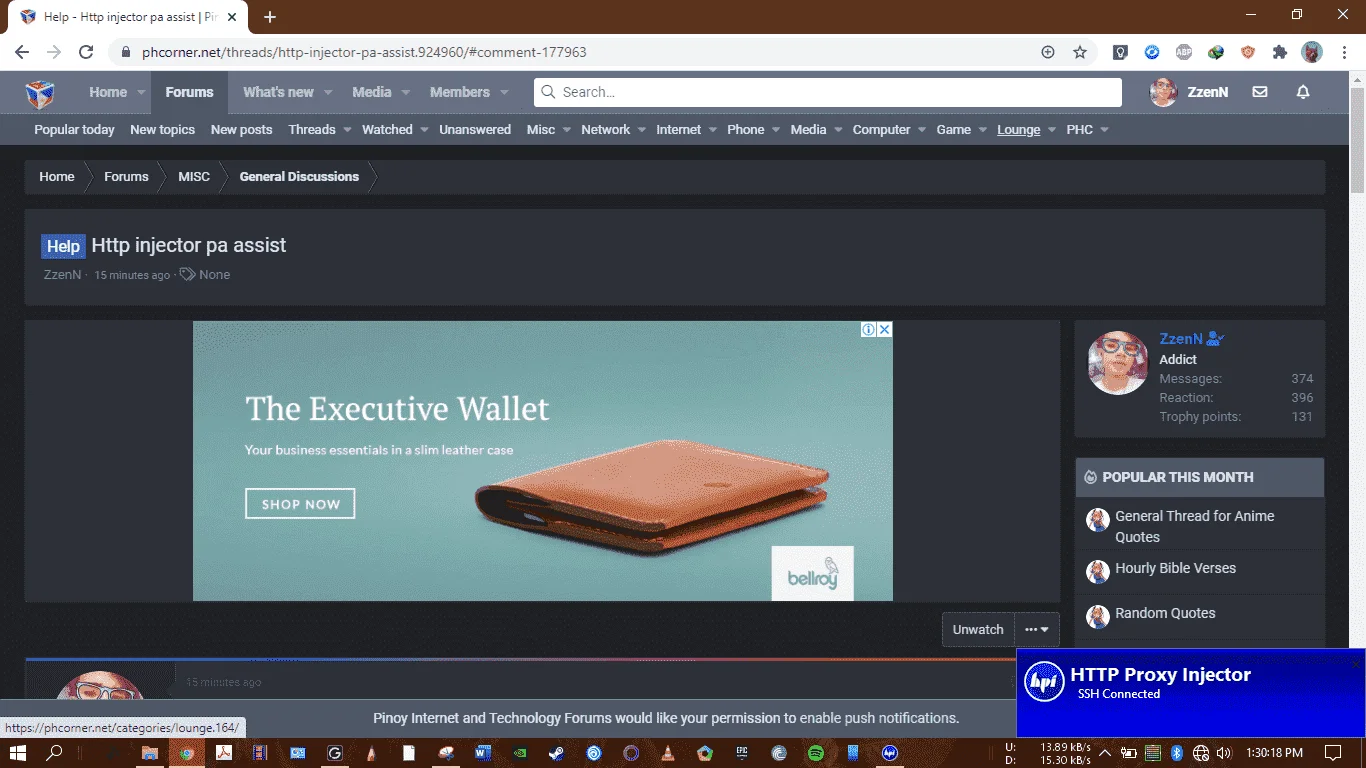
Task: Open Spotify from the taskbar
Action: coord(815,753)
